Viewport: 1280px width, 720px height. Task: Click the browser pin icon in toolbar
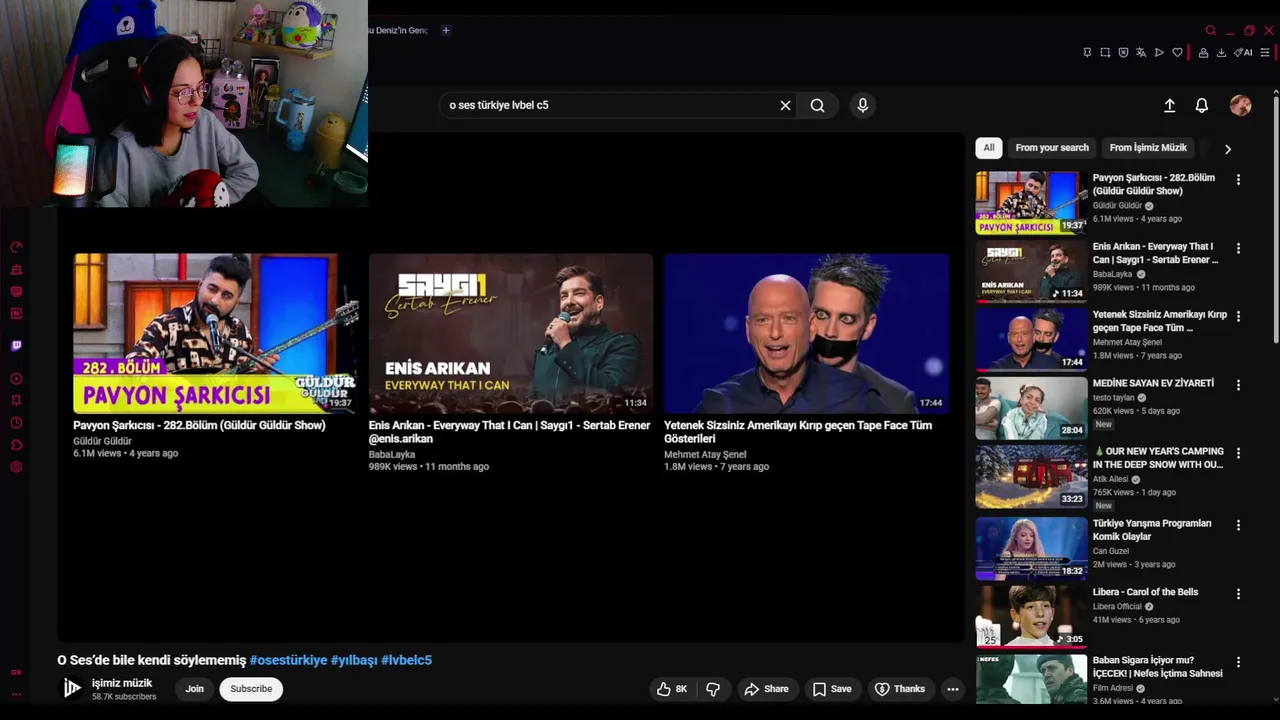click(1087, 53)
